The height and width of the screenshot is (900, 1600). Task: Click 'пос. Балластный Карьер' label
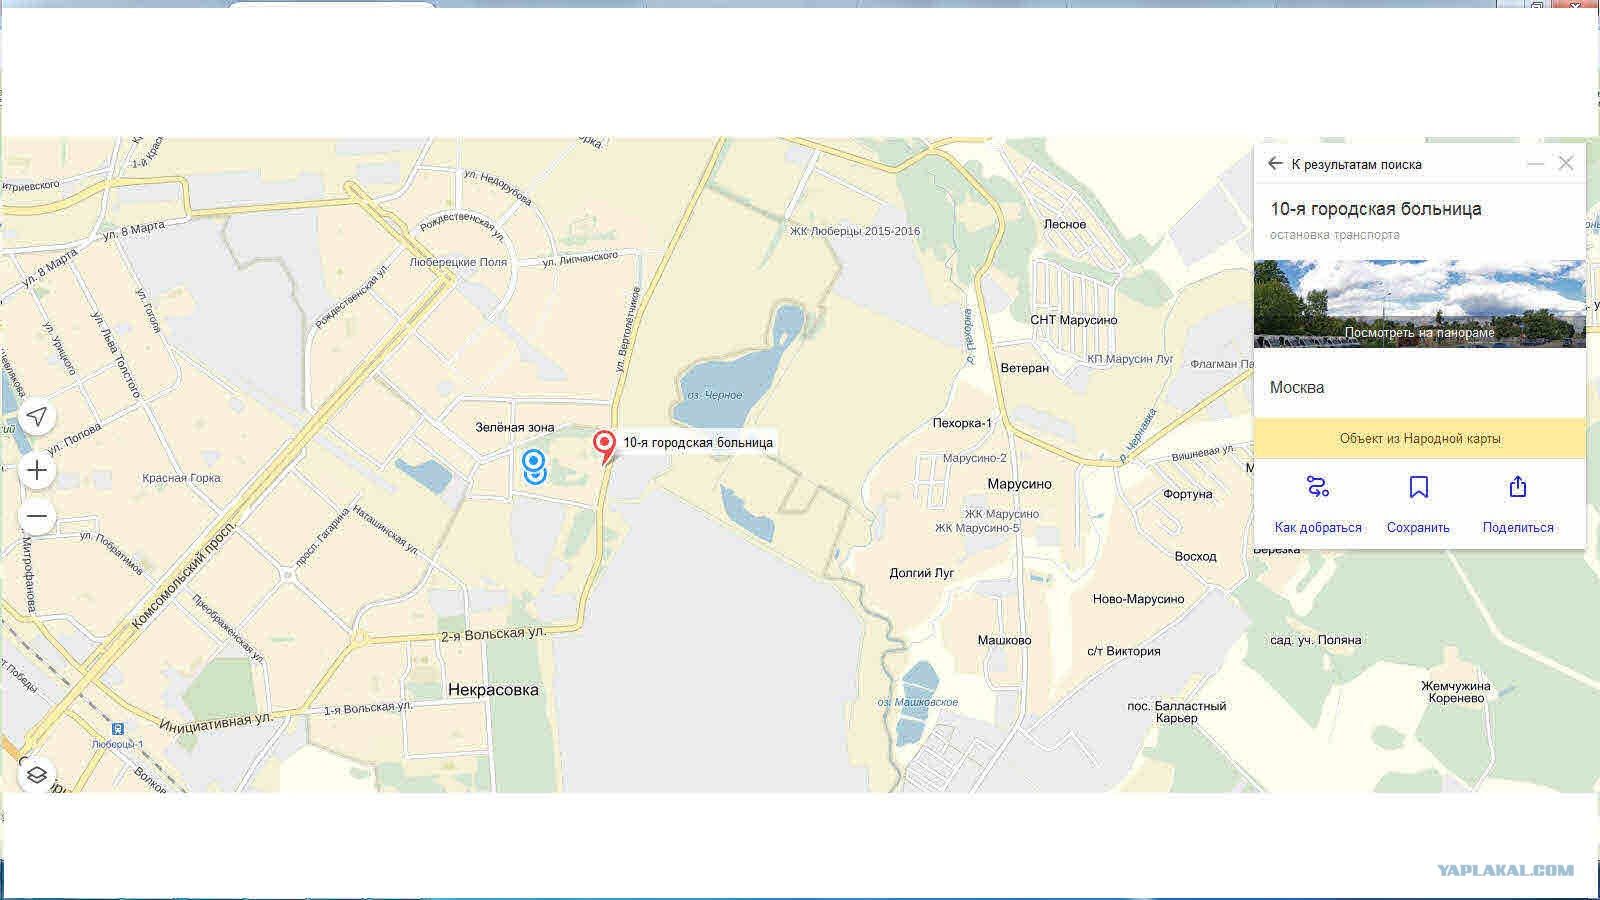1176,712
